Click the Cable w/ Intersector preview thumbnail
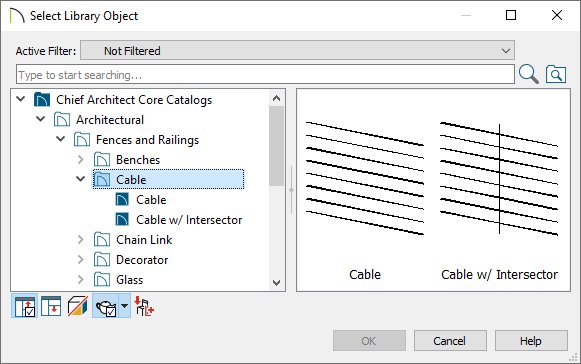Screen dimensions: 581x364 point(499,178)
